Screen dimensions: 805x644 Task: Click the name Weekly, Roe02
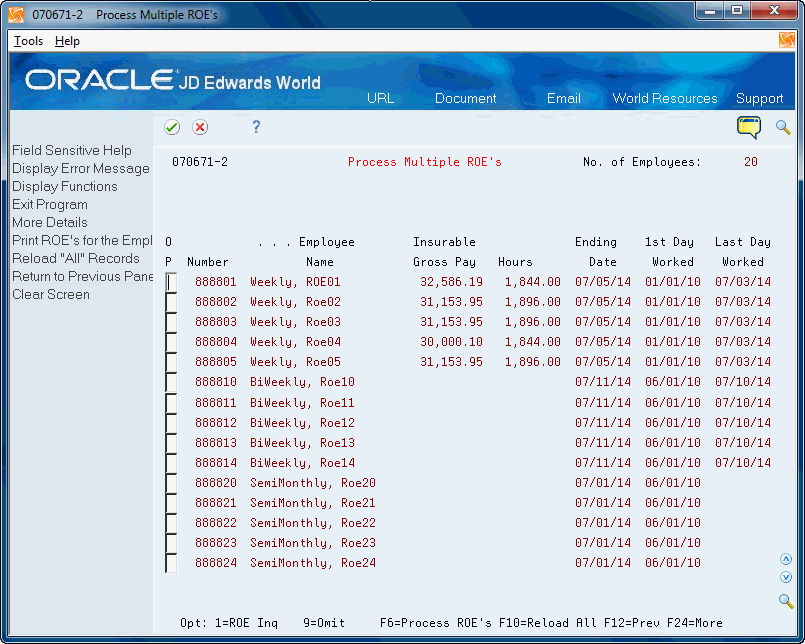click(x=295, y=302)
